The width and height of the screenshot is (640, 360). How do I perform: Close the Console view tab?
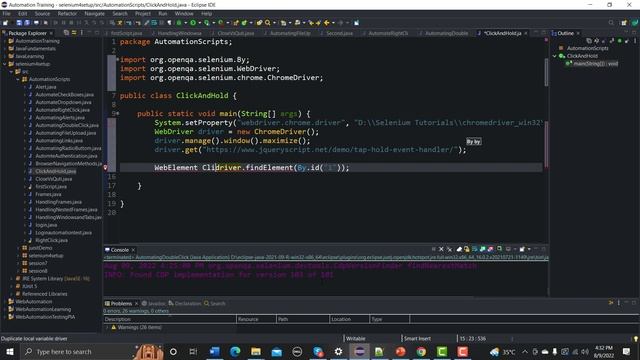click(x=133, y=250)
